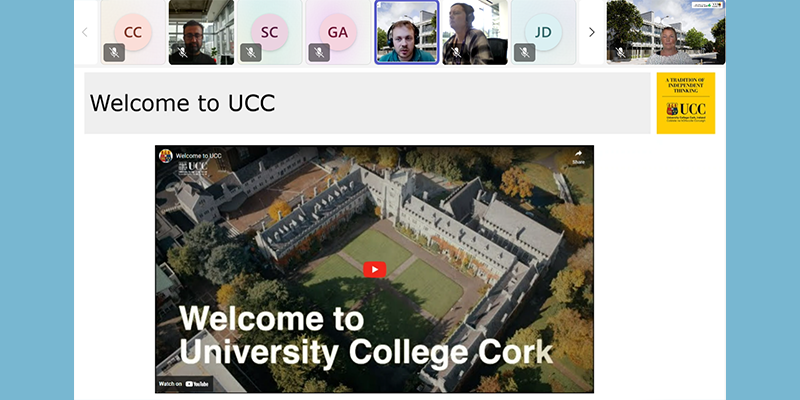Click the yellow UCC logo banner

(686, 103)
